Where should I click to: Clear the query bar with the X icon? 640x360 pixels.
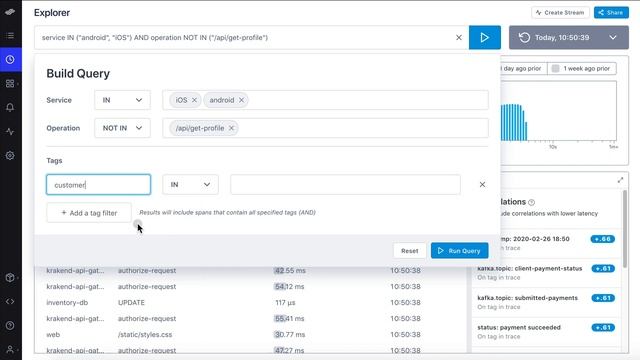[x=459, y=38]
